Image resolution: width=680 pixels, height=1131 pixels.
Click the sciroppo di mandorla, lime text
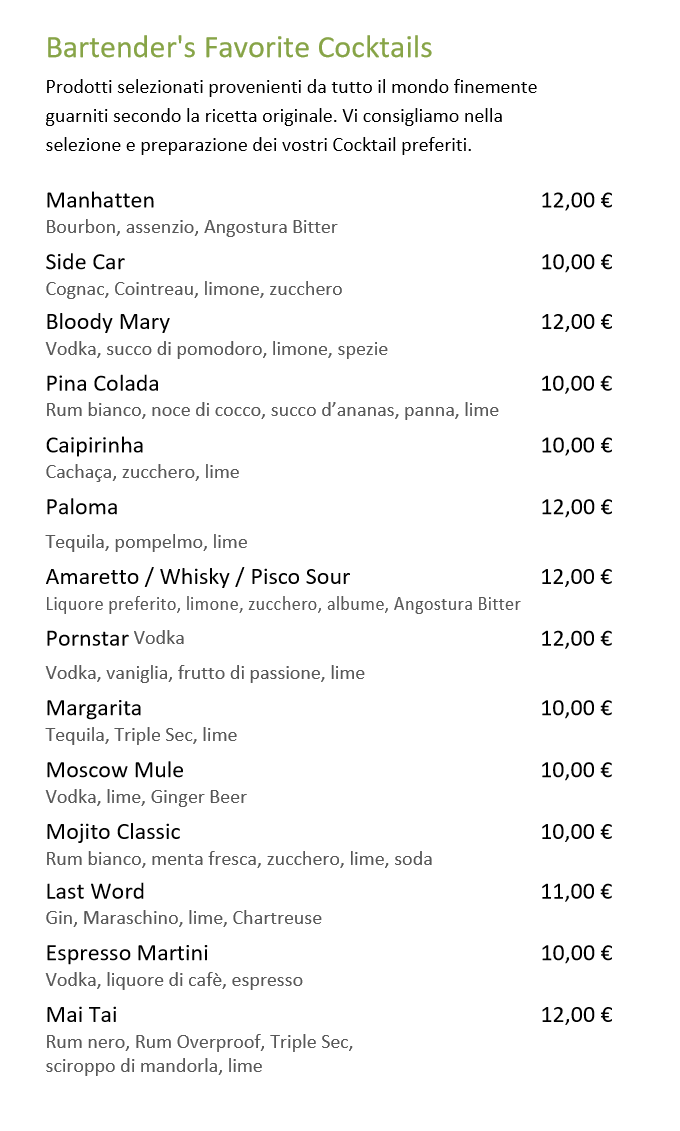(x=154, y=1066)
